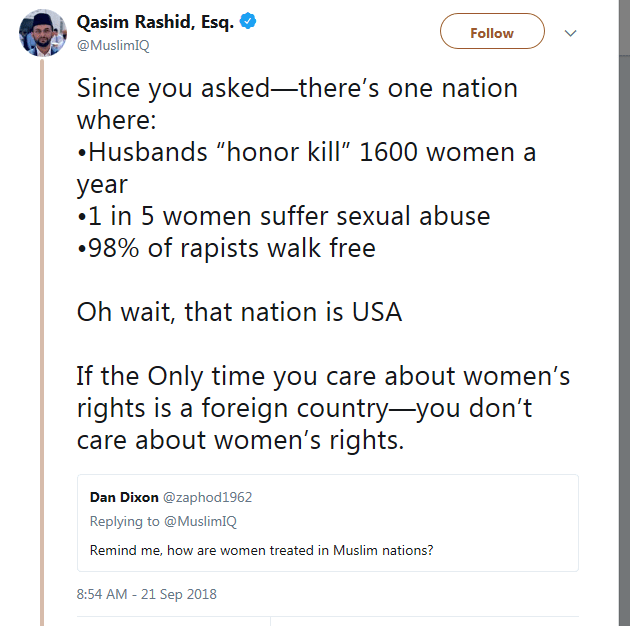Click the words "Replying to" in the quoted tweet
This screenshot has height=626, width=630.
[124, 521]
